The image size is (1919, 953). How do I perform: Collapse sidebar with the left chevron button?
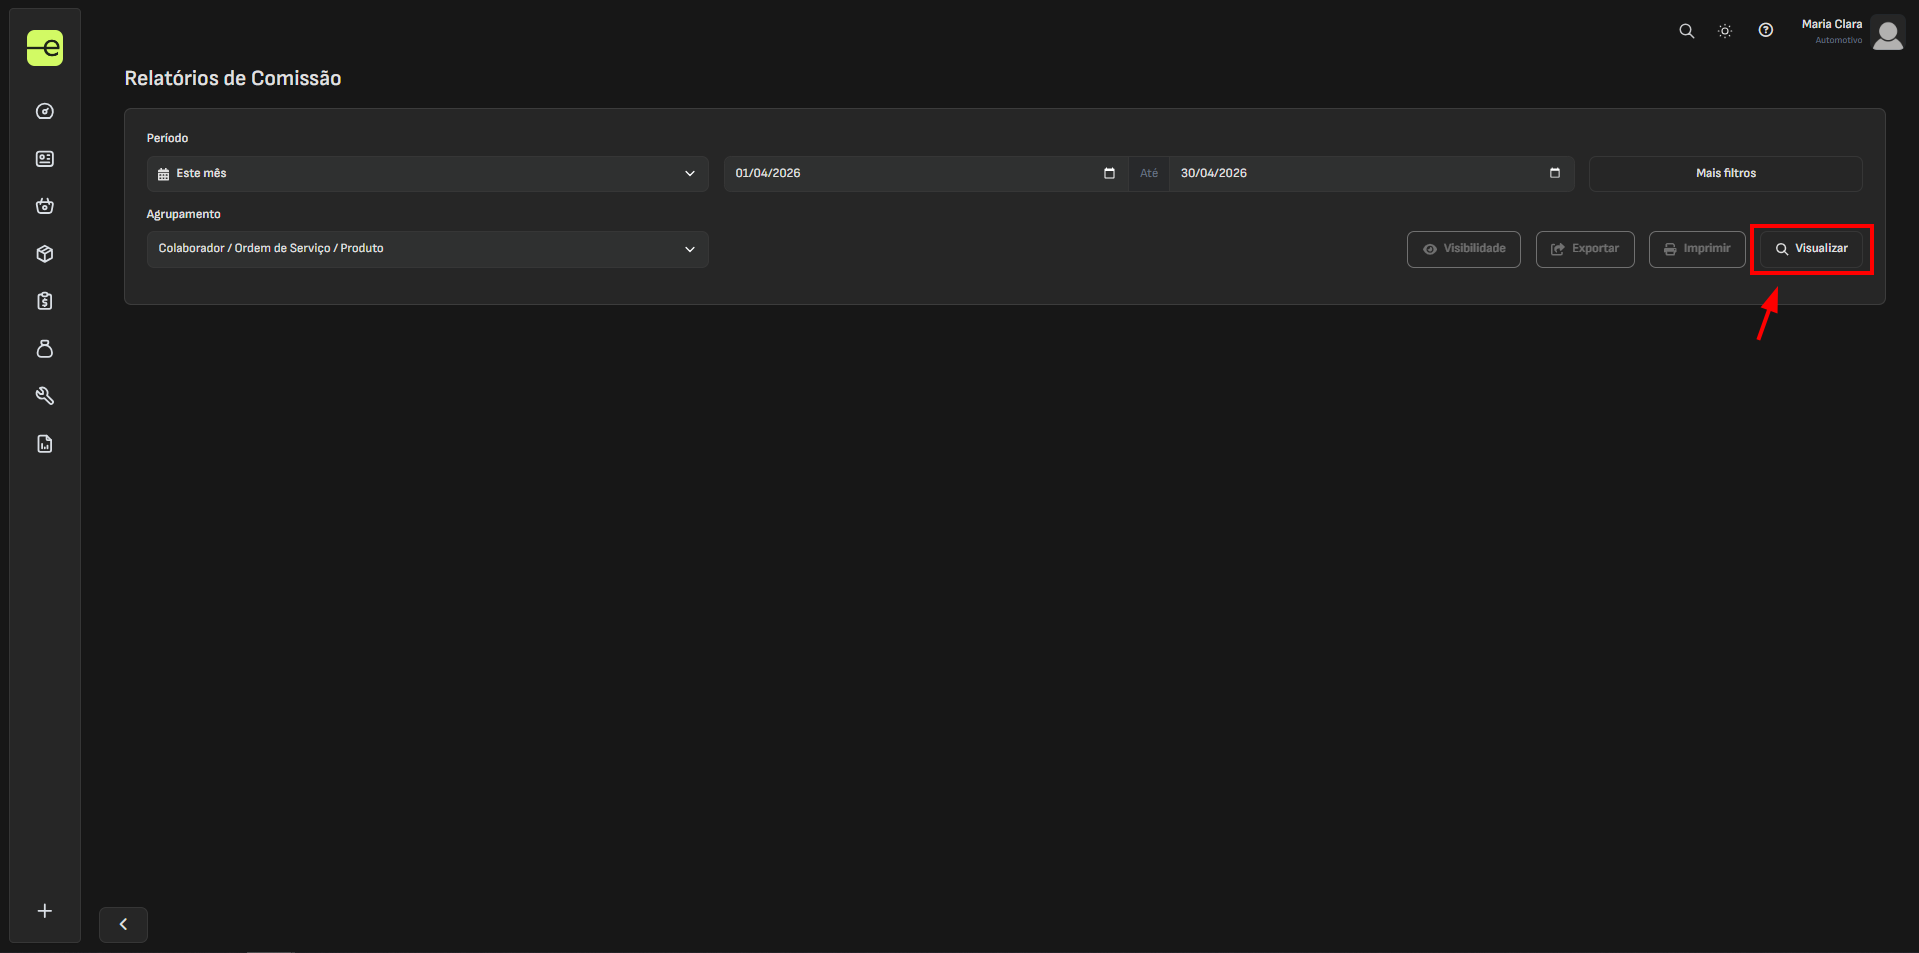123,924
